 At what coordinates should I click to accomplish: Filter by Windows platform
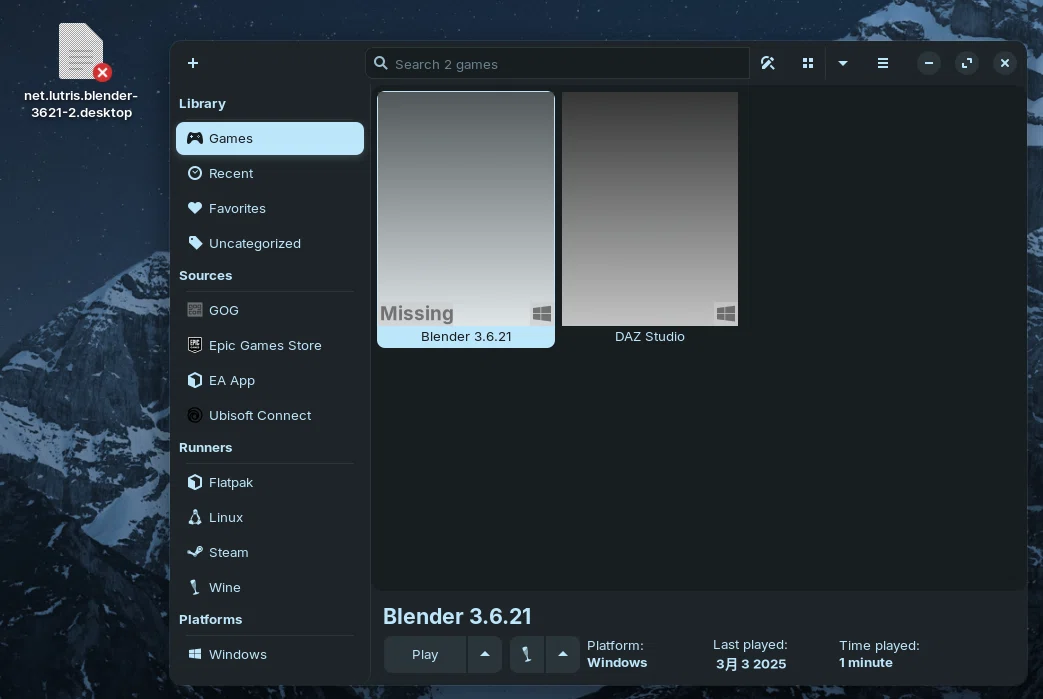pos(269,654)
